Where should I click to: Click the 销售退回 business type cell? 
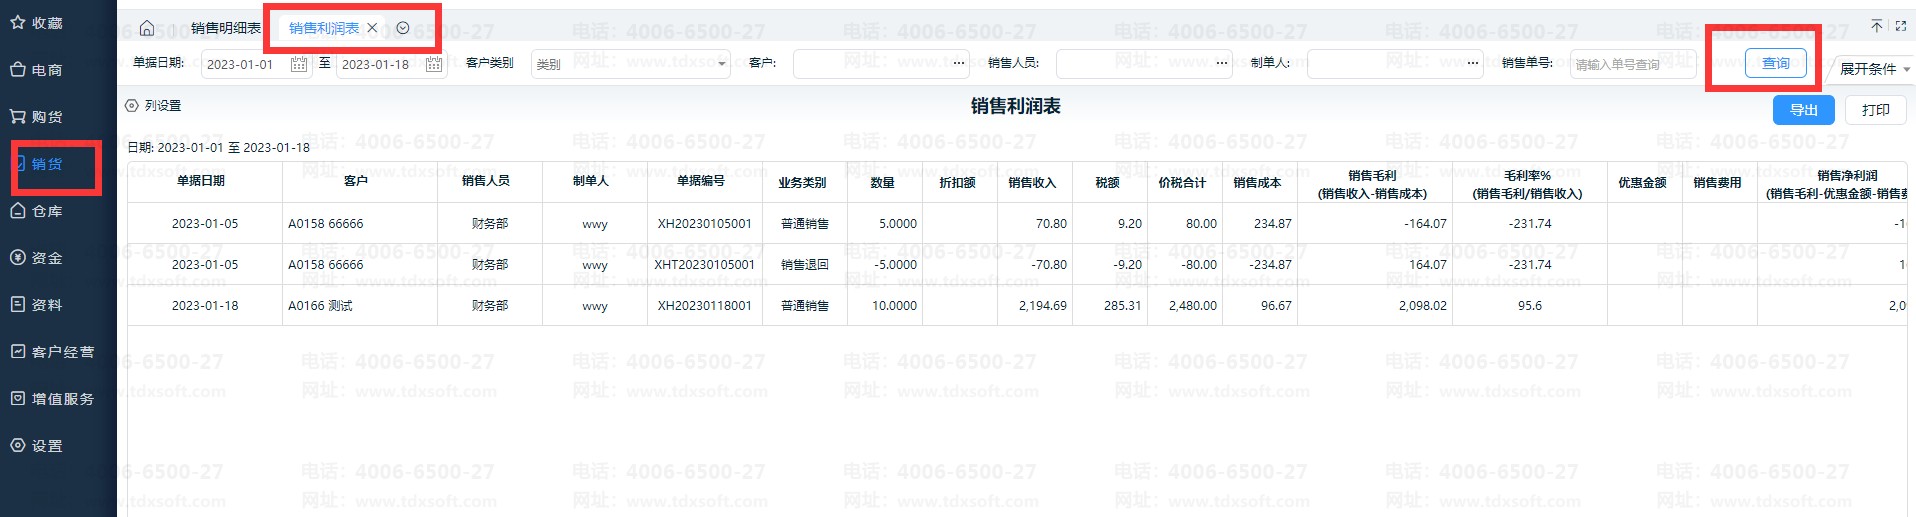805,265
